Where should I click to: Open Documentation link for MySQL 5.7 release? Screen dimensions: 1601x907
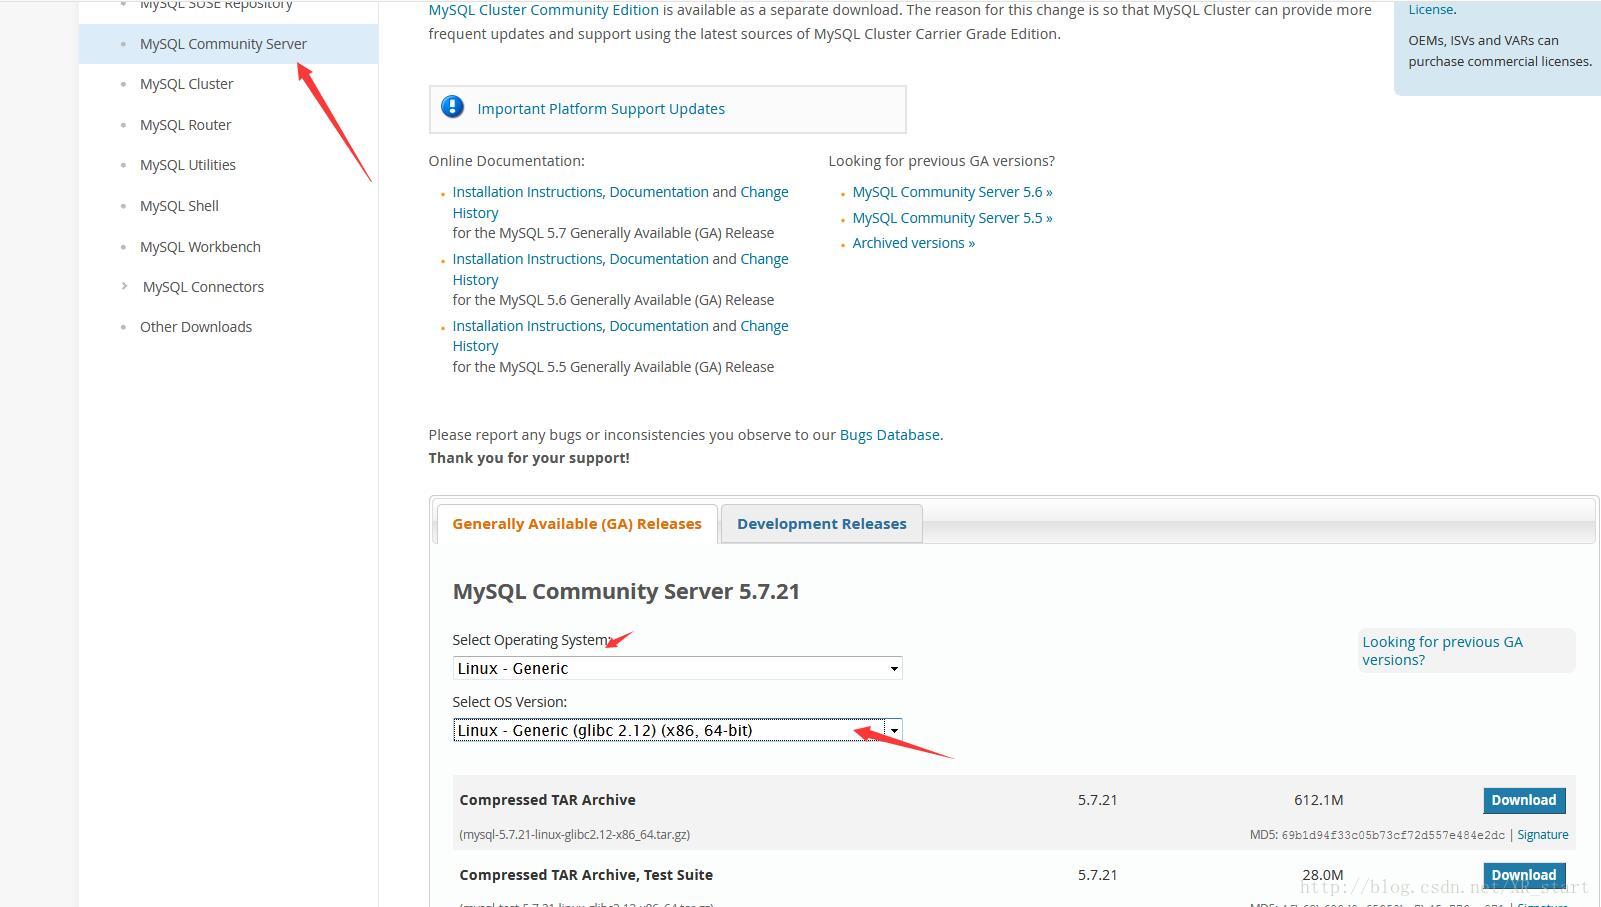tap(659, 192)
